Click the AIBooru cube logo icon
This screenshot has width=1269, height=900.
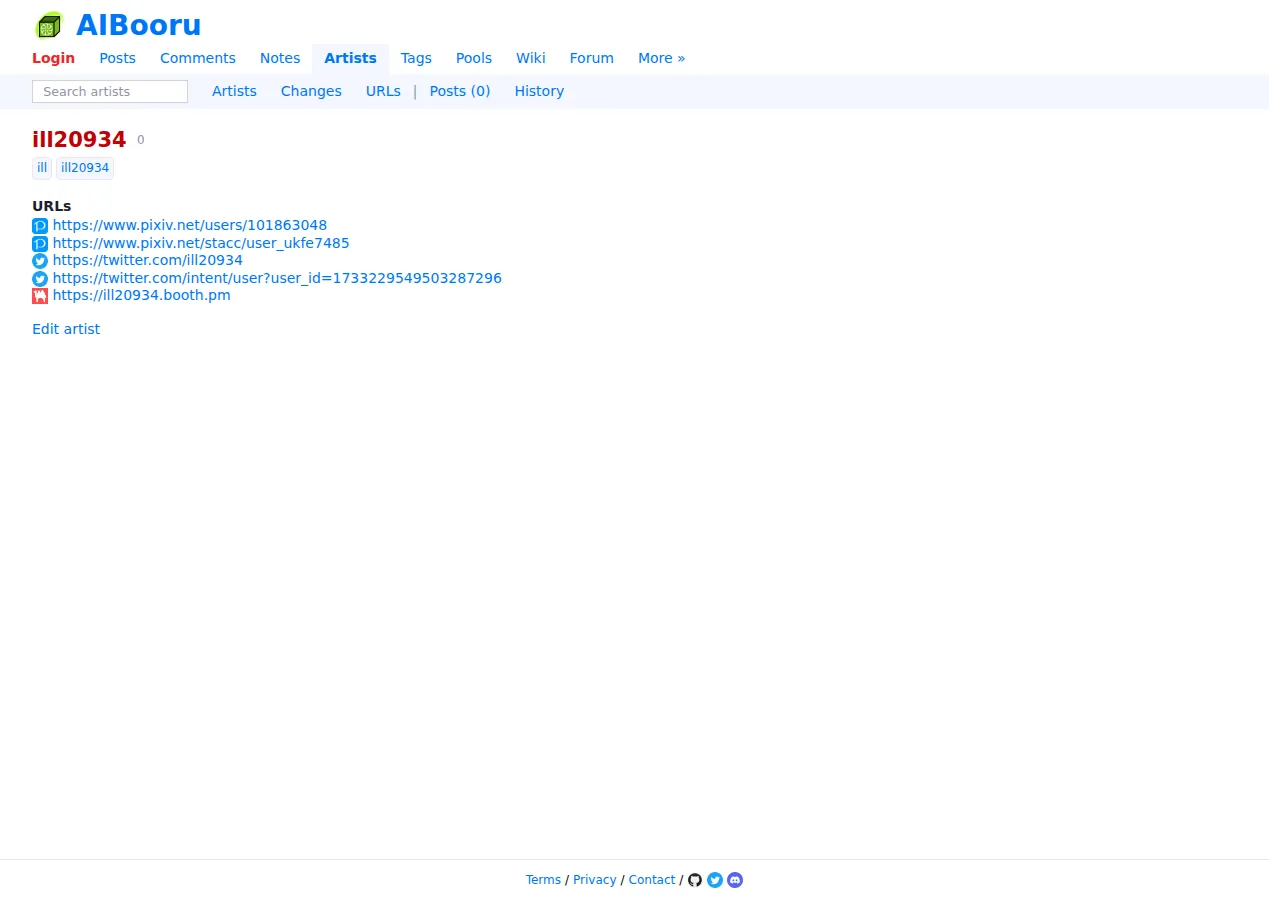tap(49, 25)
